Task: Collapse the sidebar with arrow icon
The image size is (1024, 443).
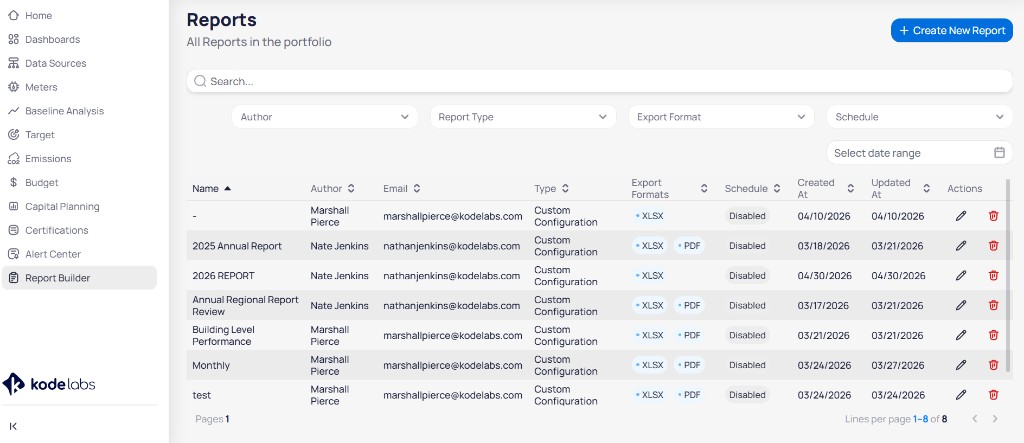Action: point(13,426)
